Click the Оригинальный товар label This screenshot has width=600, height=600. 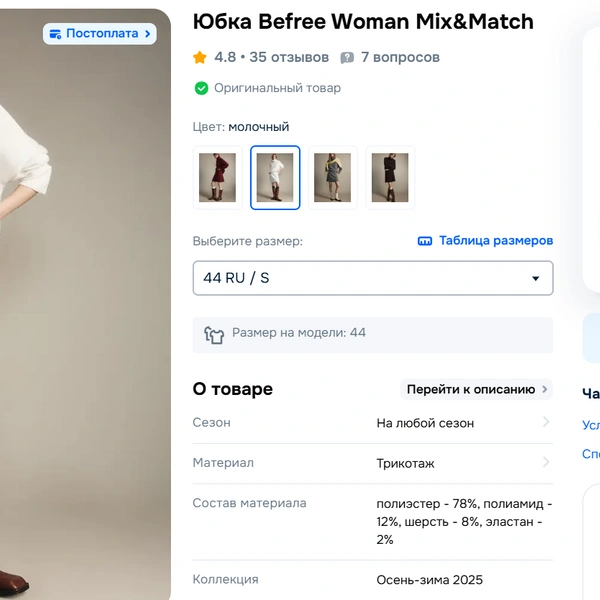tap(277, 88)
